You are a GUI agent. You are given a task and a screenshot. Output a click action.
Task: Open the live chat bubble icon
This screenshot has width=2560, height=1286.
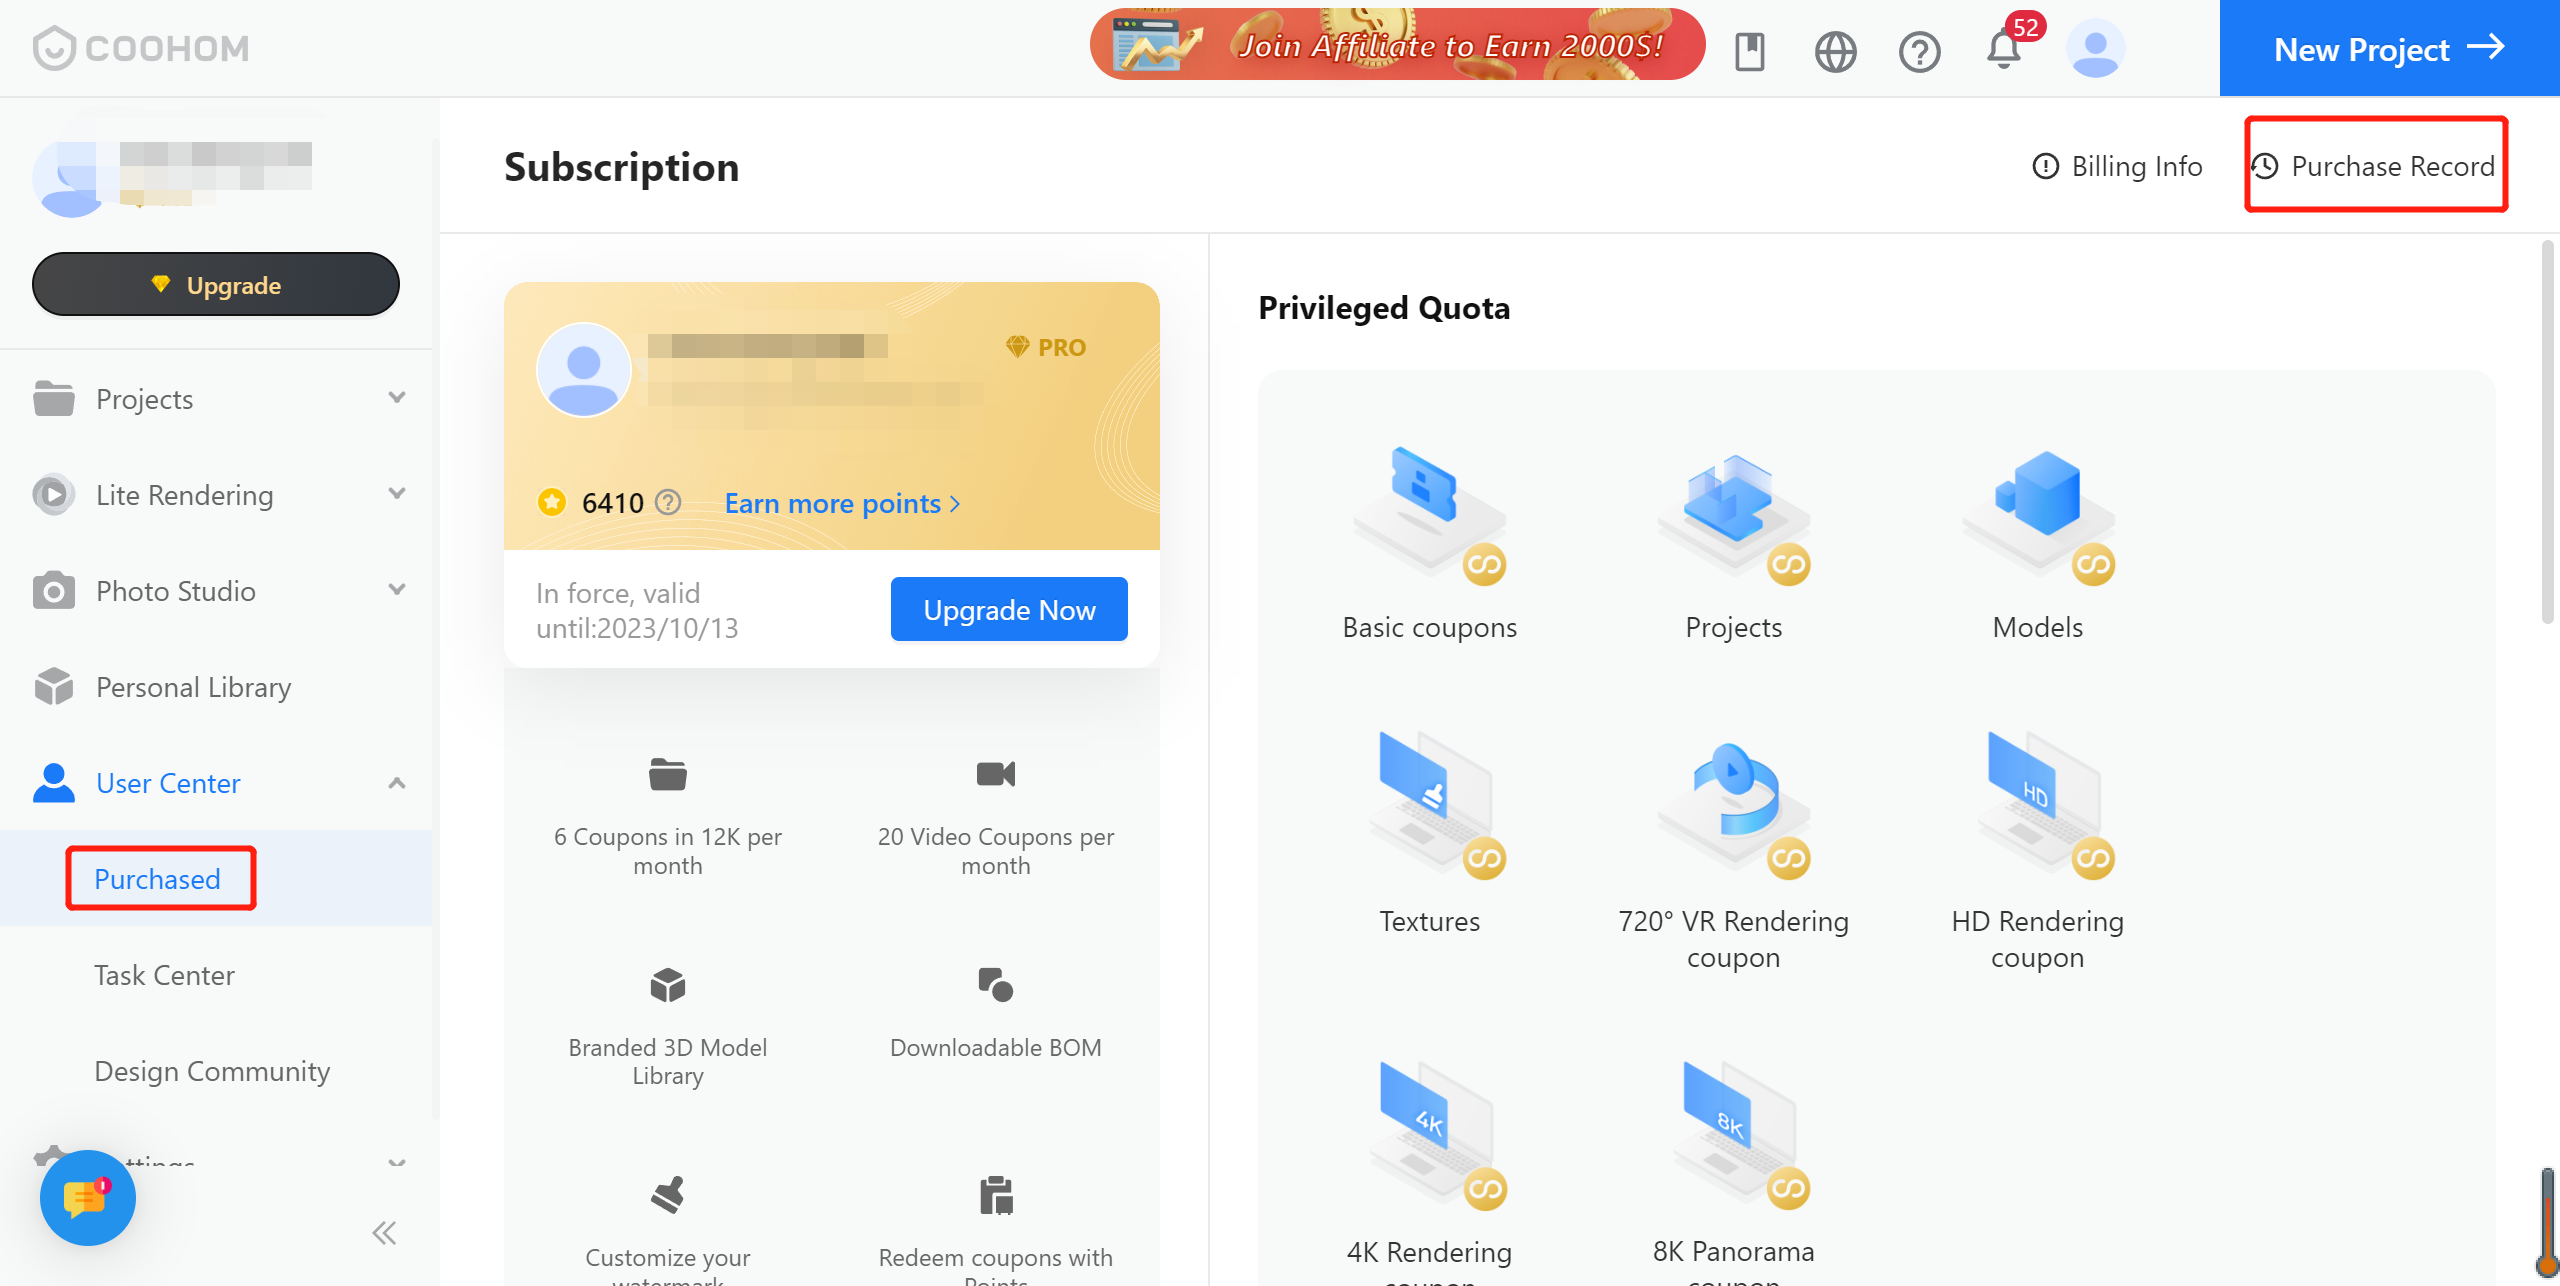click(88, 1197)
